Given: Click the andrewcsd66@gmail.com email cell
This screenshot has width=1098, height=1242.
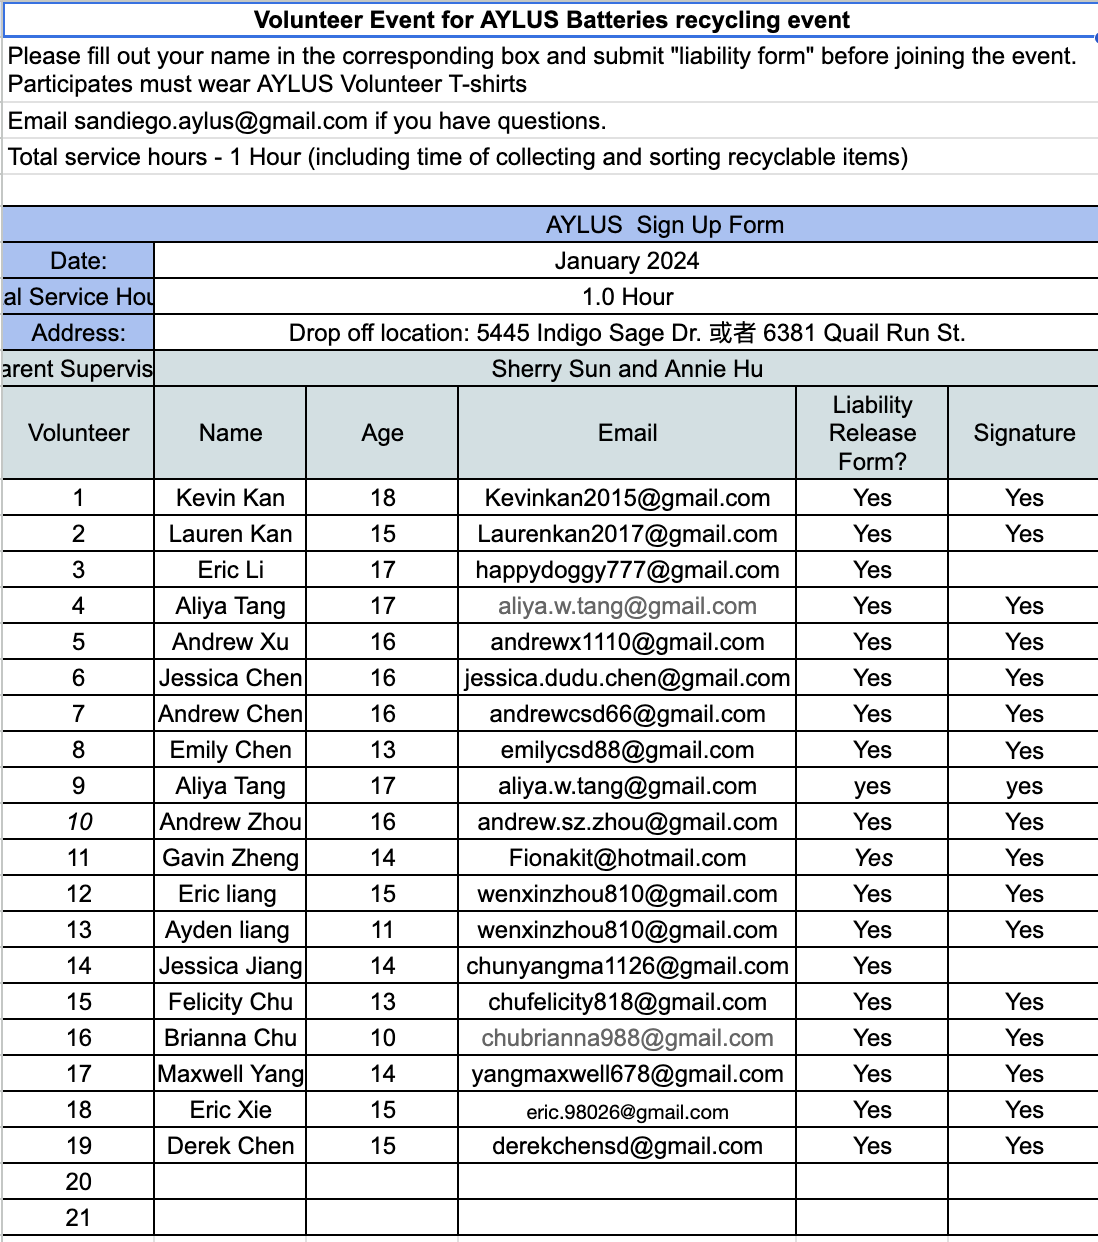Looking at the screenshot, I should click(x=627, y=714).
